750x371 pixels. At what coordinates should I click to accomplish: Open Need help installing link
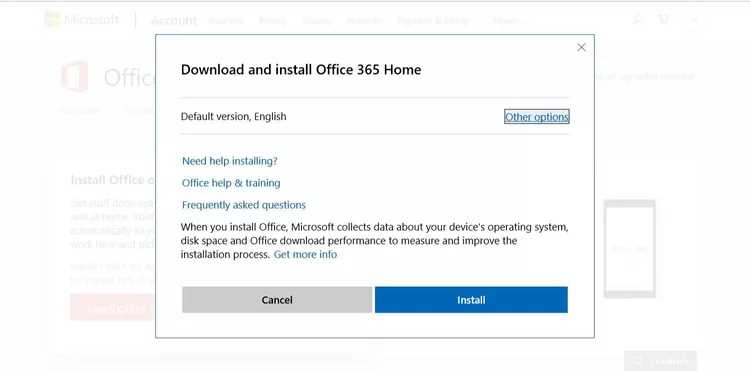(230, 161)
